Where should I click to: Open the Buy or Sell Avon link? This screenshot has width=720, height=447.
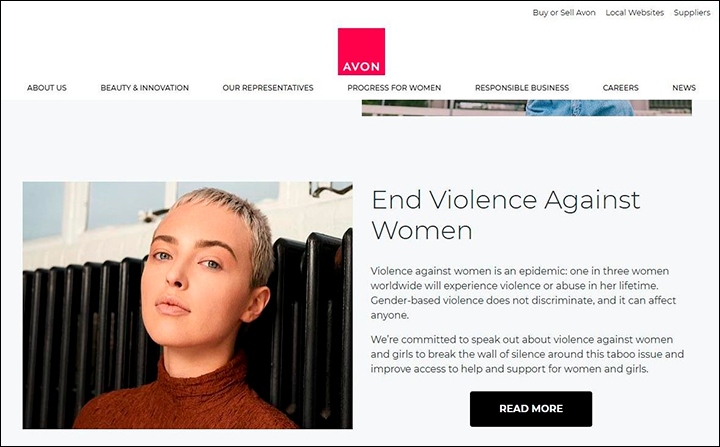(564, 13)
